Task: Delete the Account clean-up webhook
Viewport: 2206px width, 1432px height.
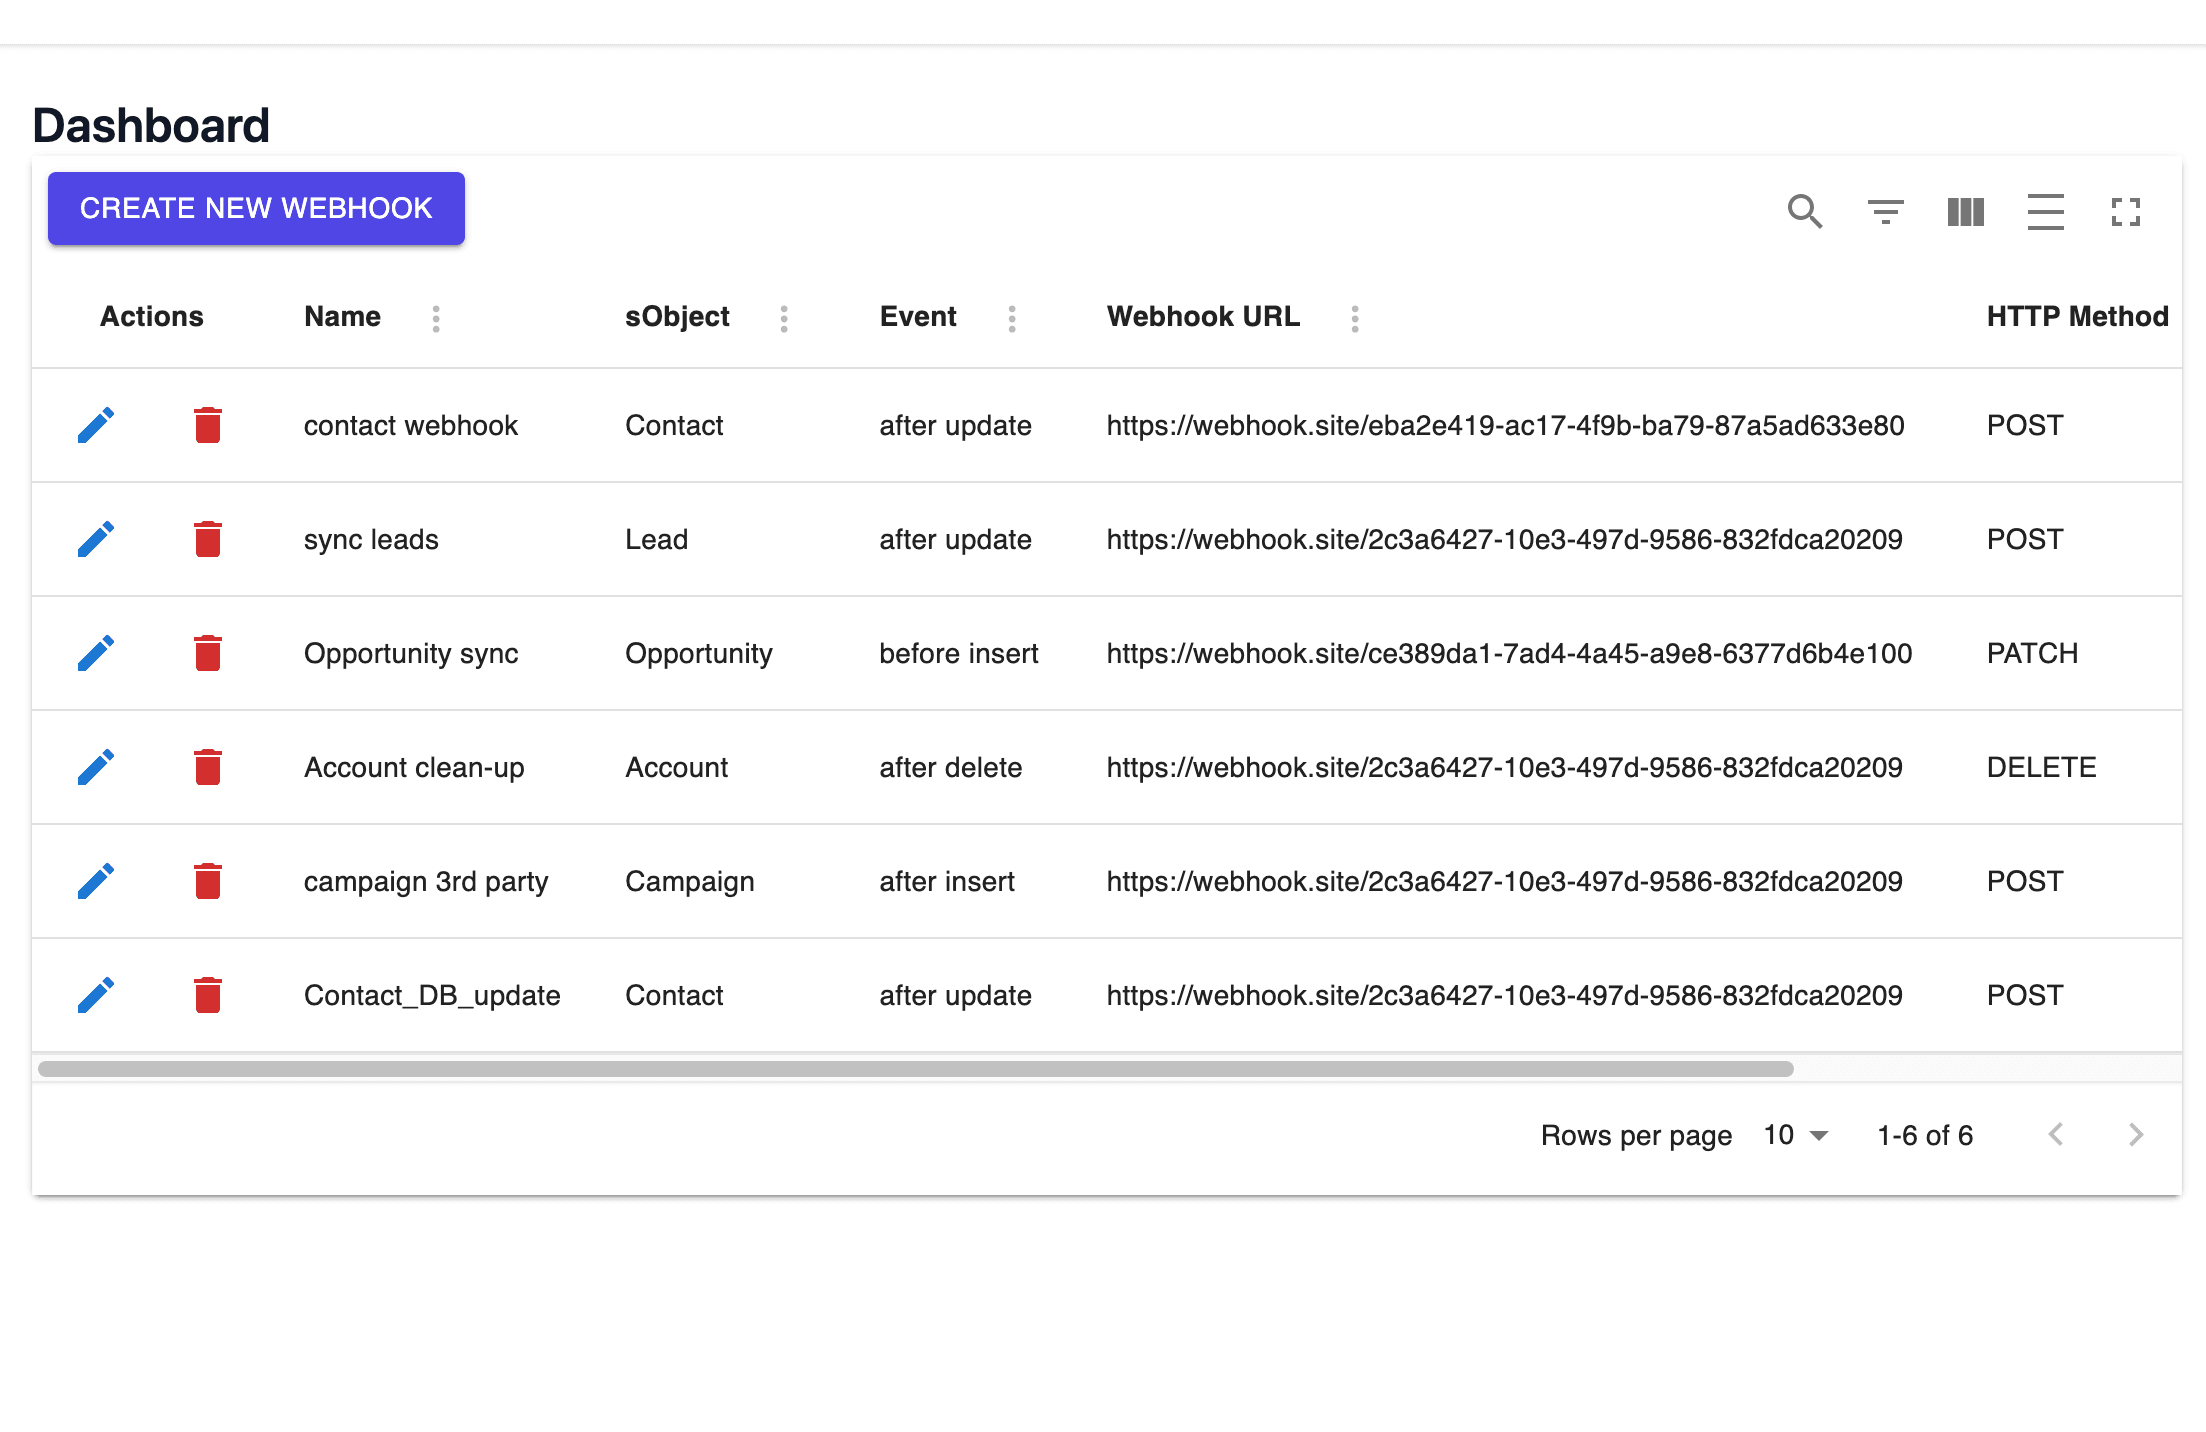Action: coord(207,767)
